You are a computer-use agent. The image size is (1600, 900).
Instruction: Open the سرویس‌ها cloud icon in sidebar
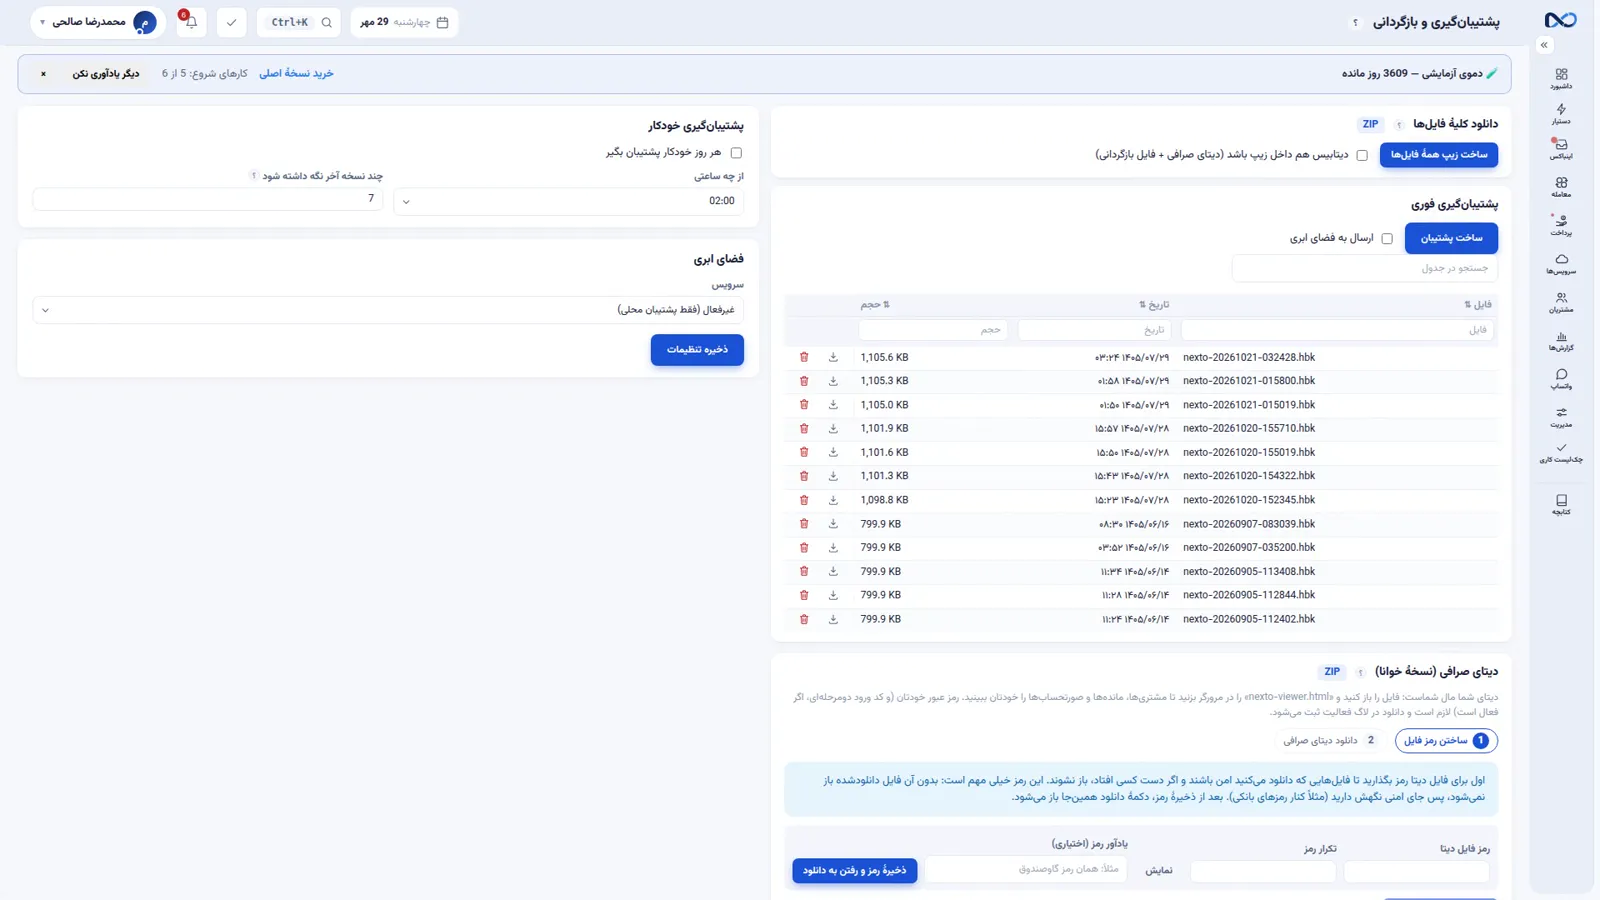(1561, 263)
